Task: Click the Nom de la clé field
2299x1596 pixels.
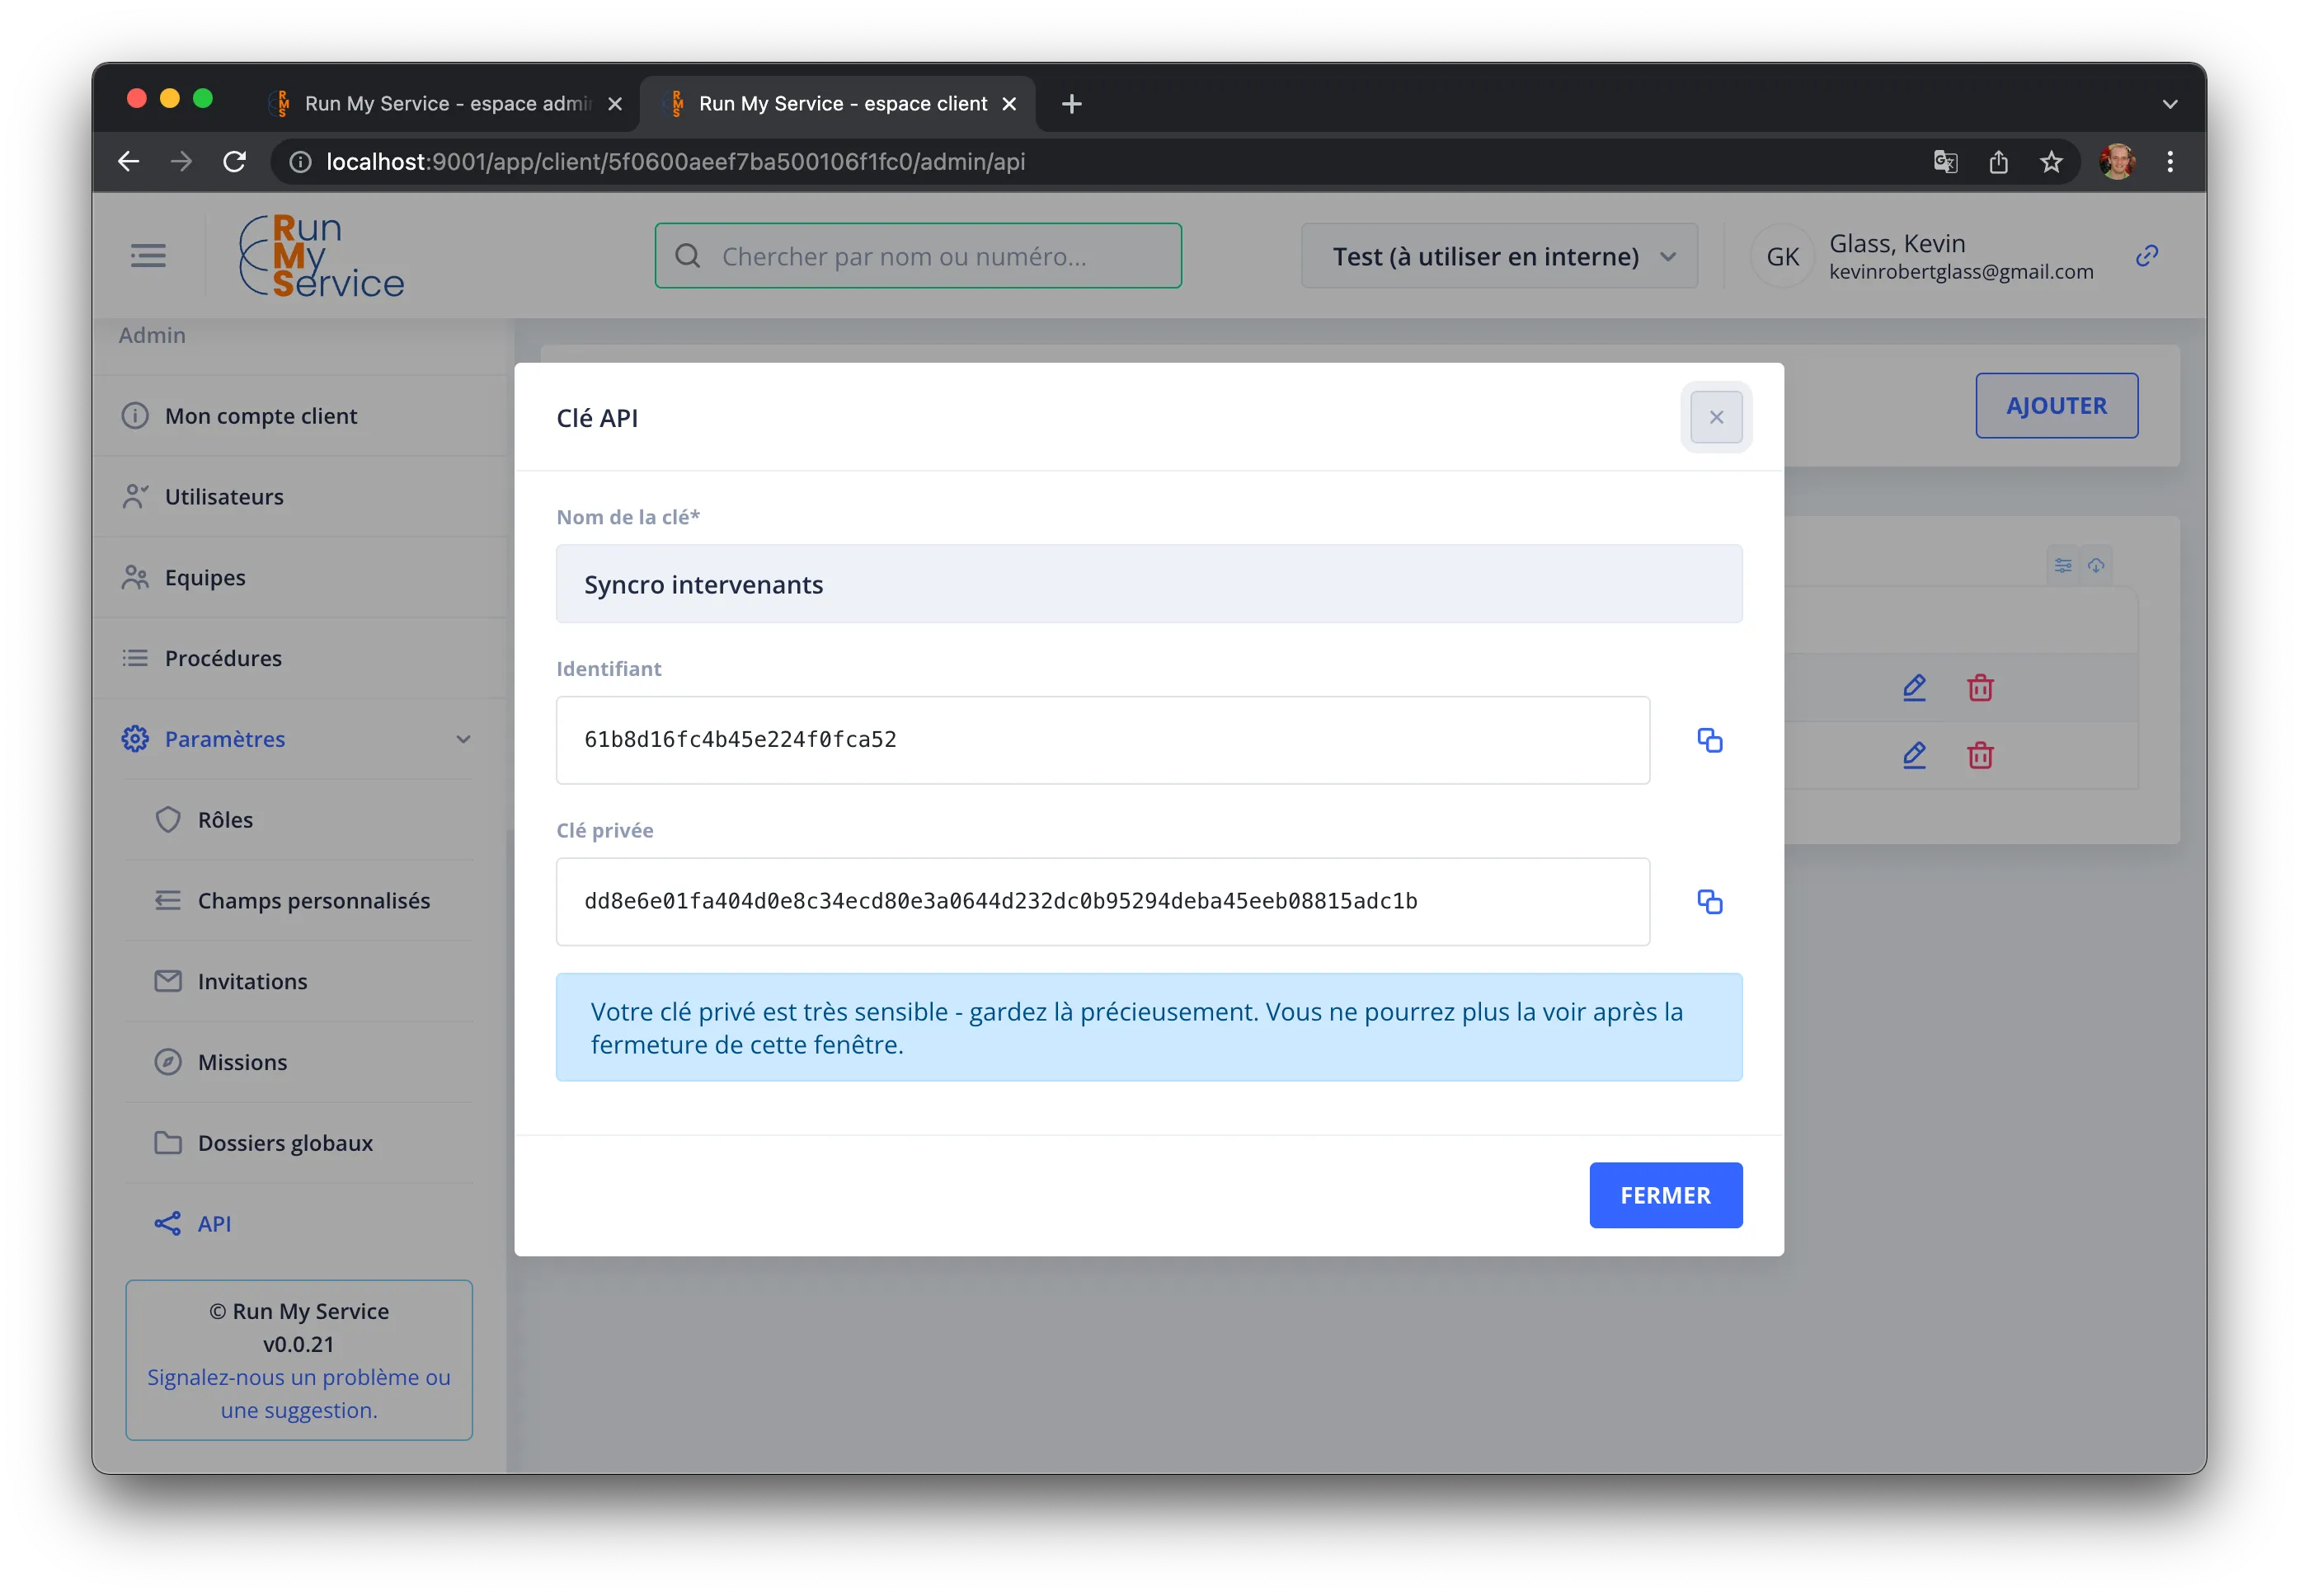Action: pyautogui.click(x=1148, y=584)
